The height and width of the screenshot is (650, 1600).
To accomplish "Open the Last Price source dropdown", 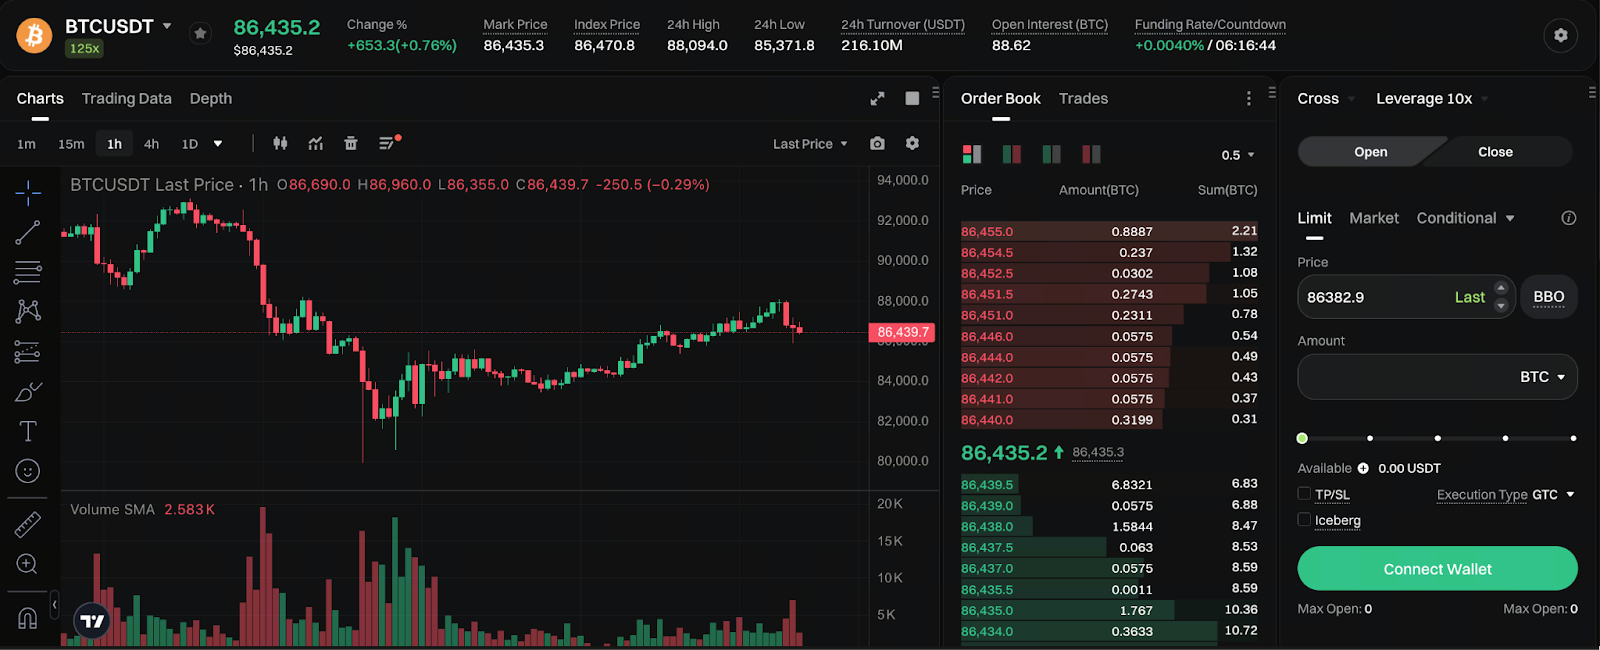I will 810,144.
